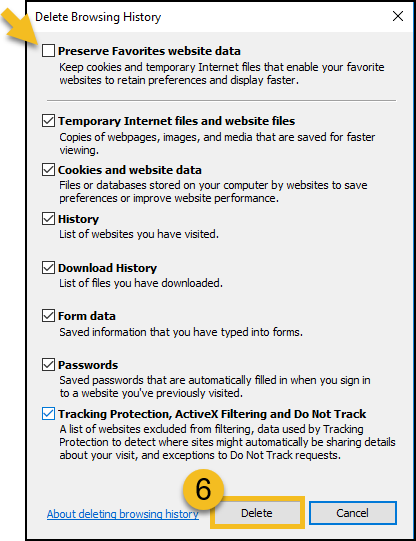416x541 pixels.
Task: Click the Download History label text
Action: [x=107, y=268]
